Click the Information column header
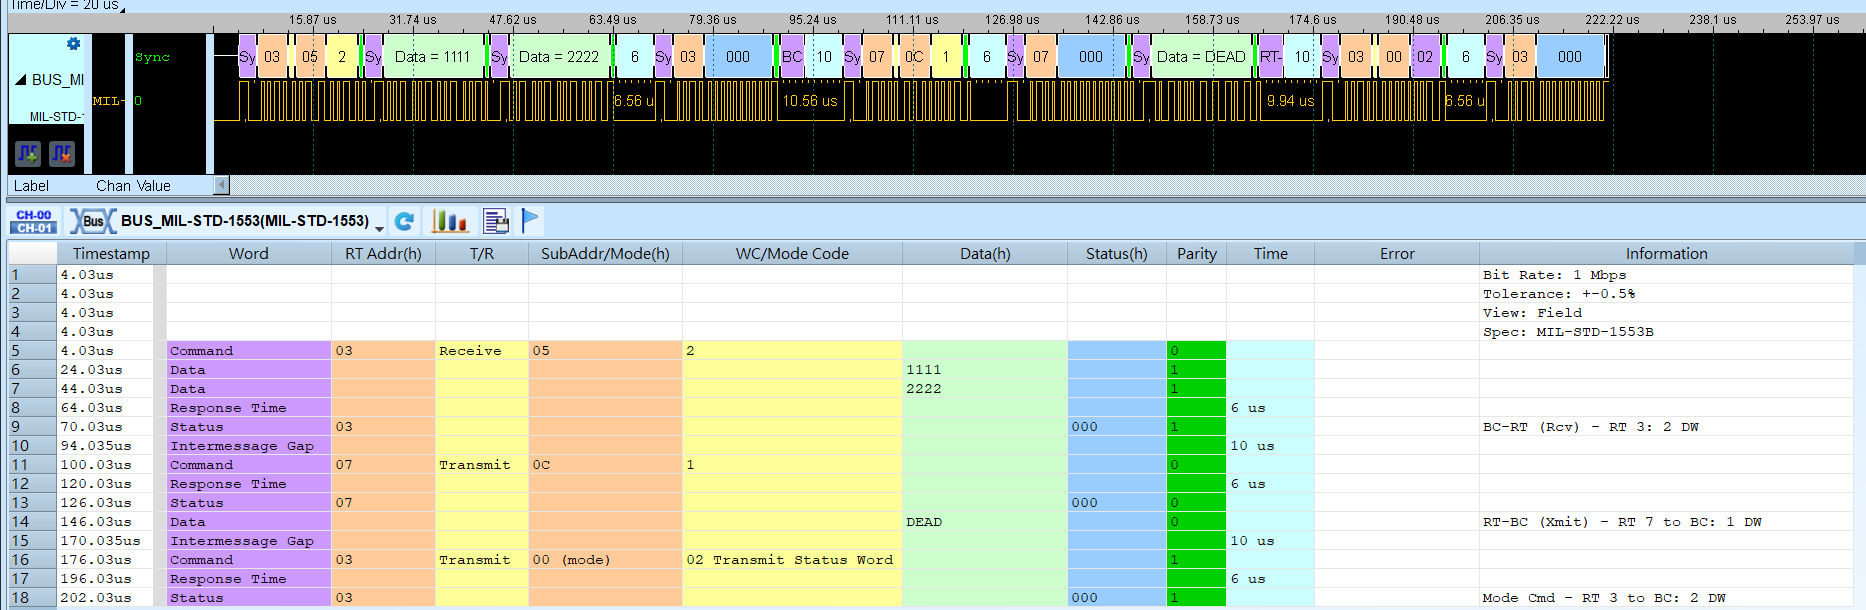Screen dimensions: 1866x610 [1666, 254]
